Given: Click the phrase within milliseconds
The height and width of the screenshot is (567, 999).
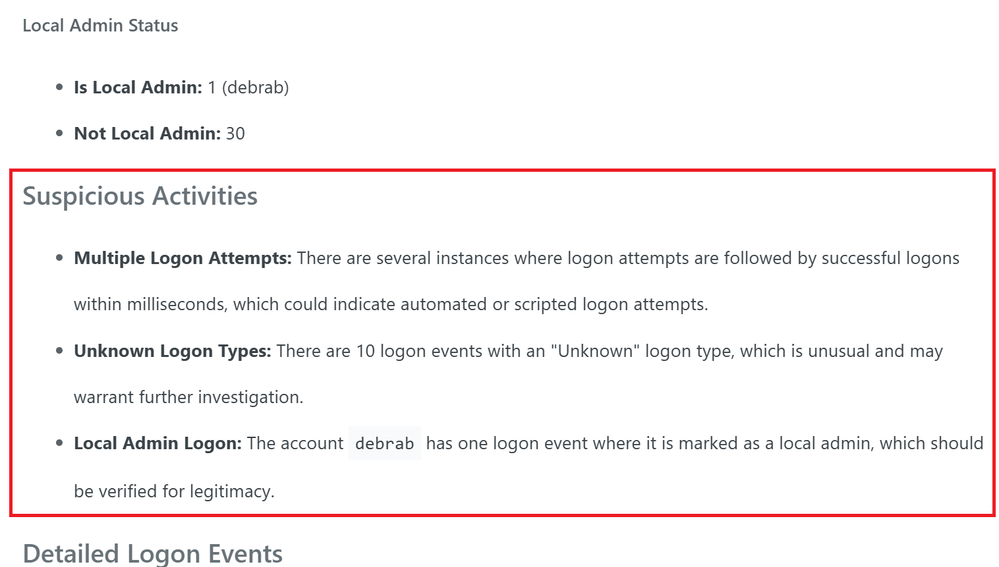Looking at the screenshot, I should pyautogui.click(x=150, y=305).
